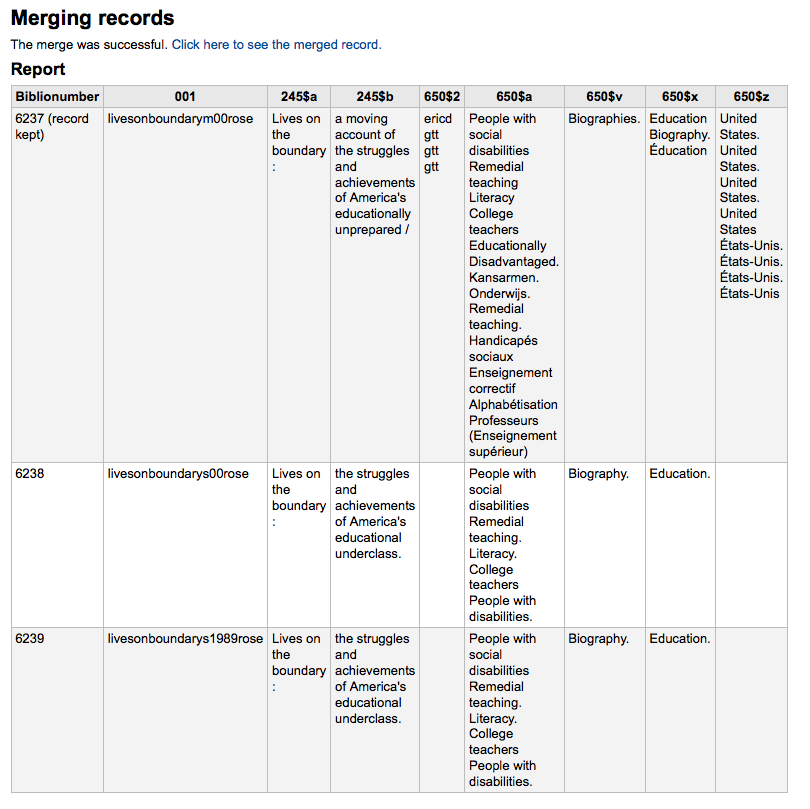The height and width of the screenshot is (809, 810).
Task: Click the livesonboundarym00rose cell
Action: click(180, 119)
